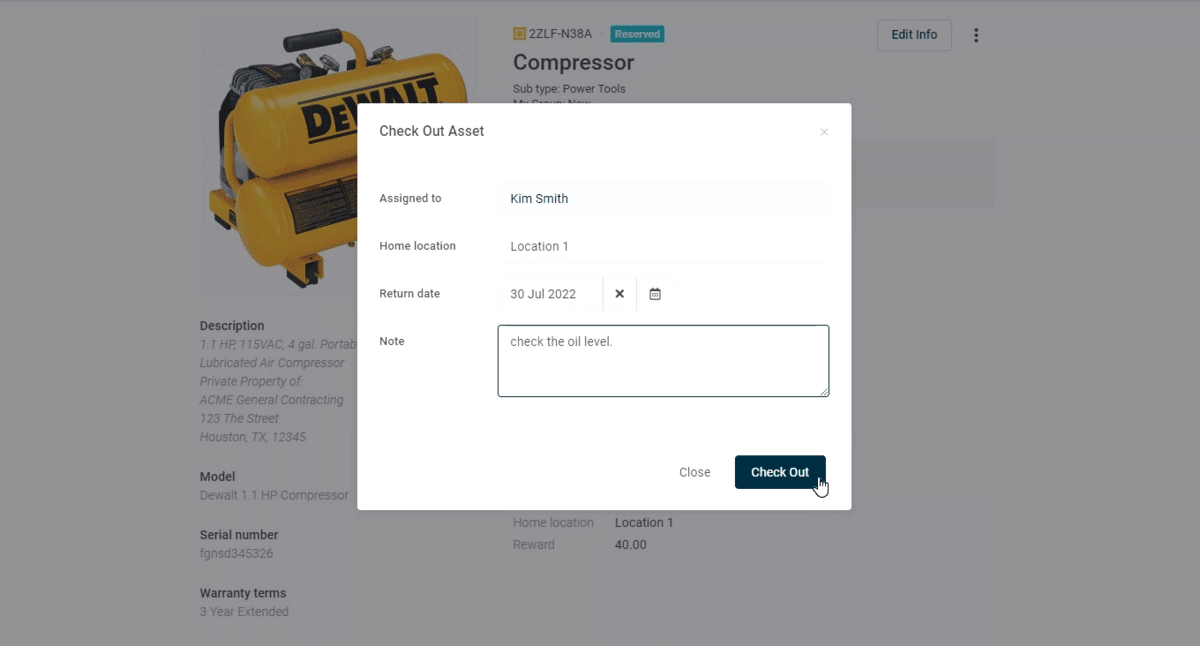Click the Return date field showing 30 Jul 2022

[x=551, y=294]
